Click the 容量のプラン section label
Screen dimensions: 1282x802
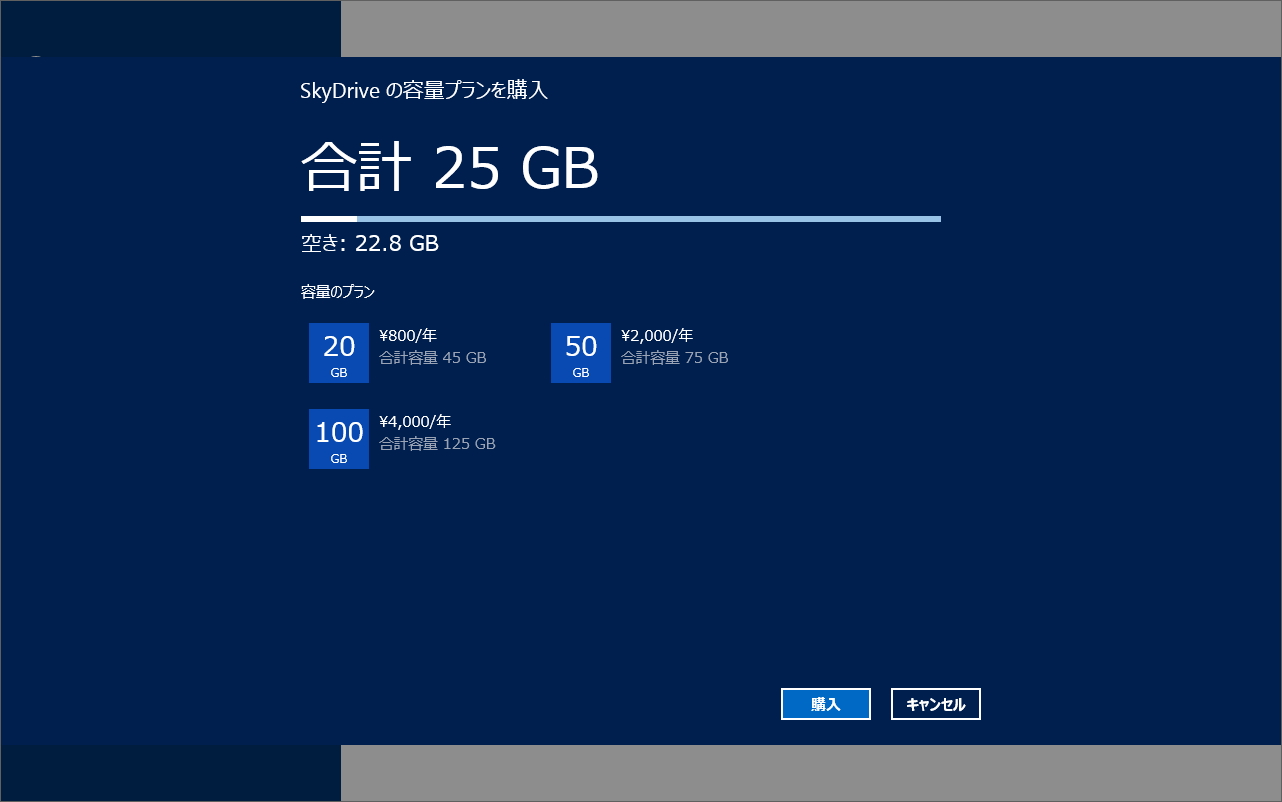(334, 291)
